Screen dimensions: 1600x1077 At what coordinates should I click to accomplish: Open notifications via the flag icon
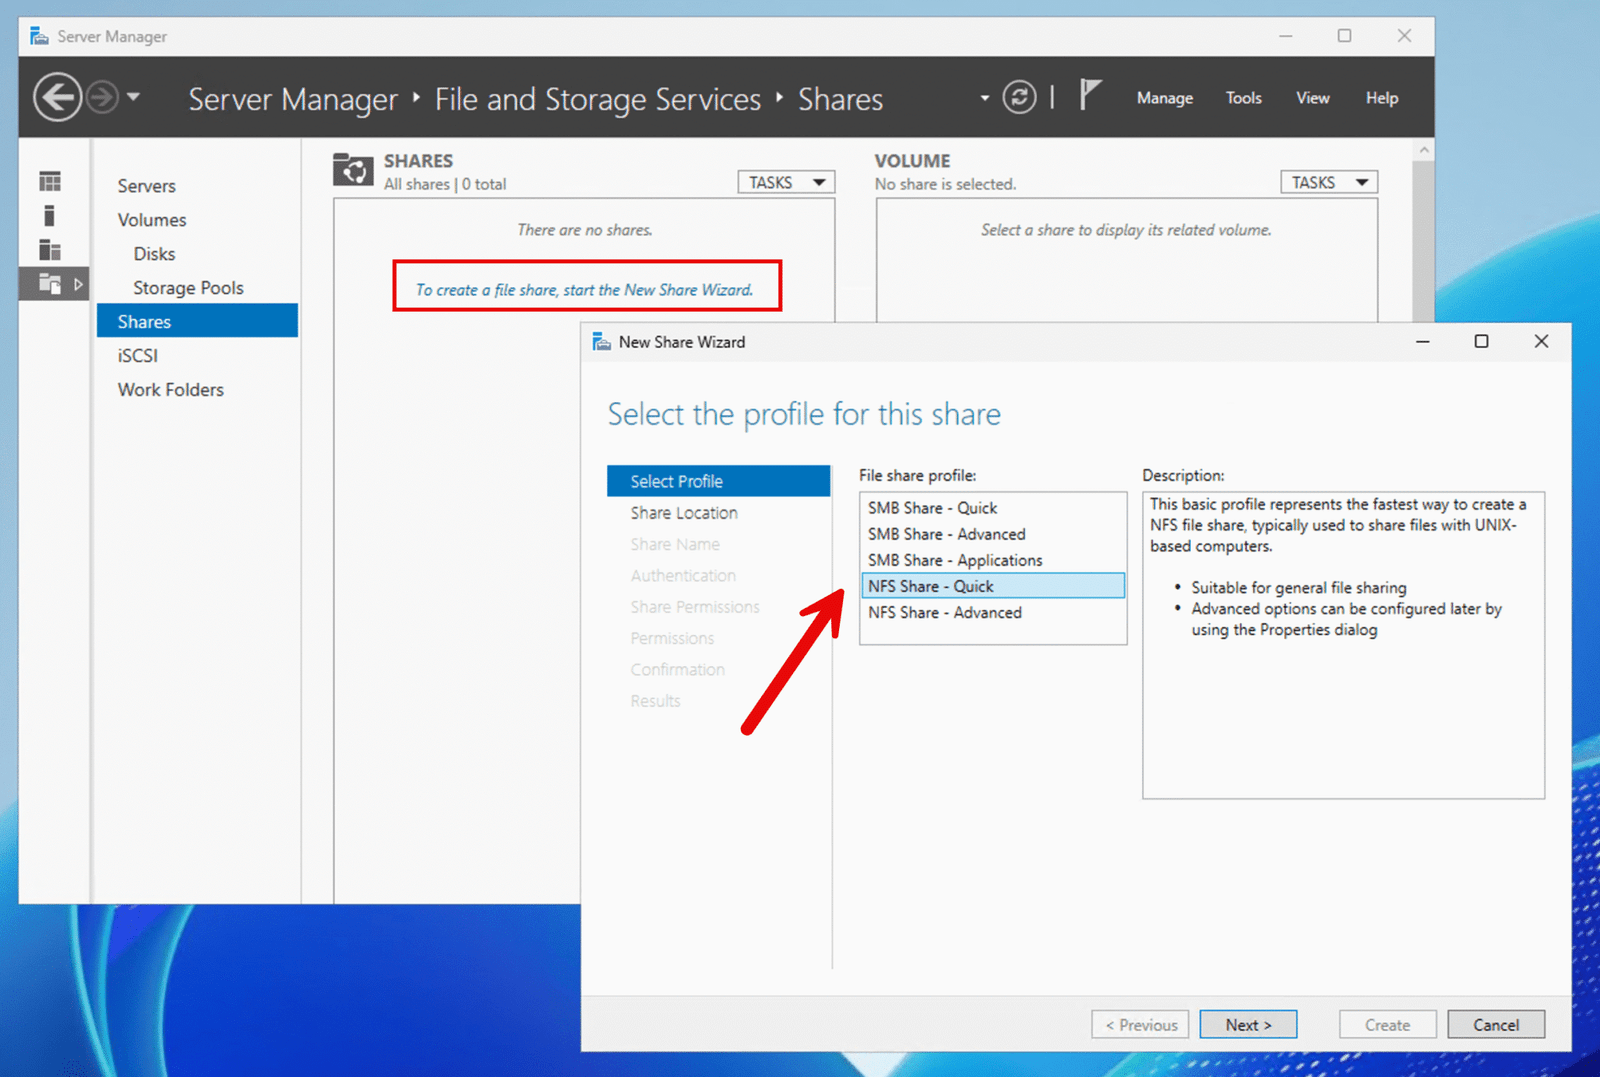(1091, 93)
